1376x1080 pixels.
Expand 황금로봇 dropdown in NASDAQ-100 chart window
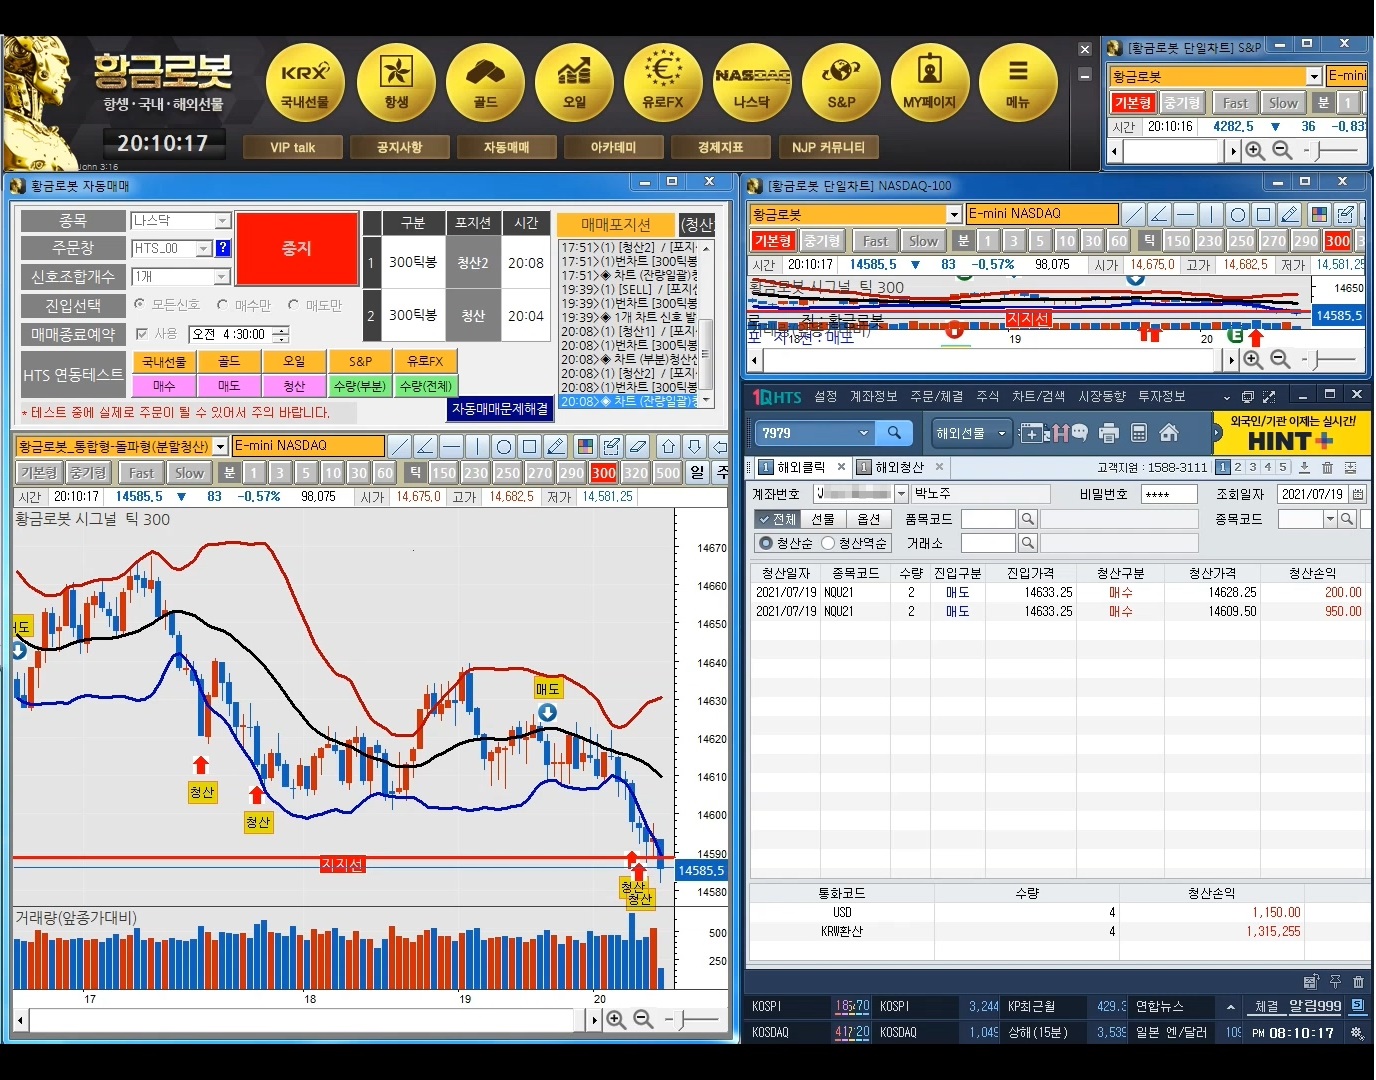[x=954, y=214]
